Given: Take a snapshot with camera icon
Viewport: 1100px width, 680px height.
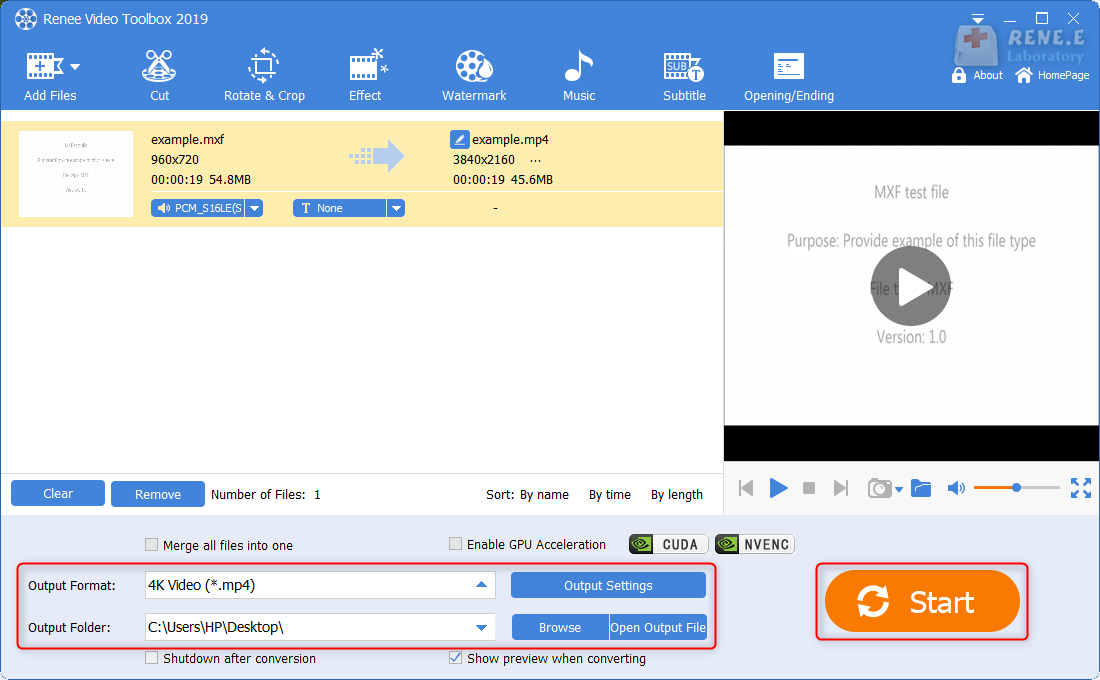Looking at the screenshot, I should (880, 488).
